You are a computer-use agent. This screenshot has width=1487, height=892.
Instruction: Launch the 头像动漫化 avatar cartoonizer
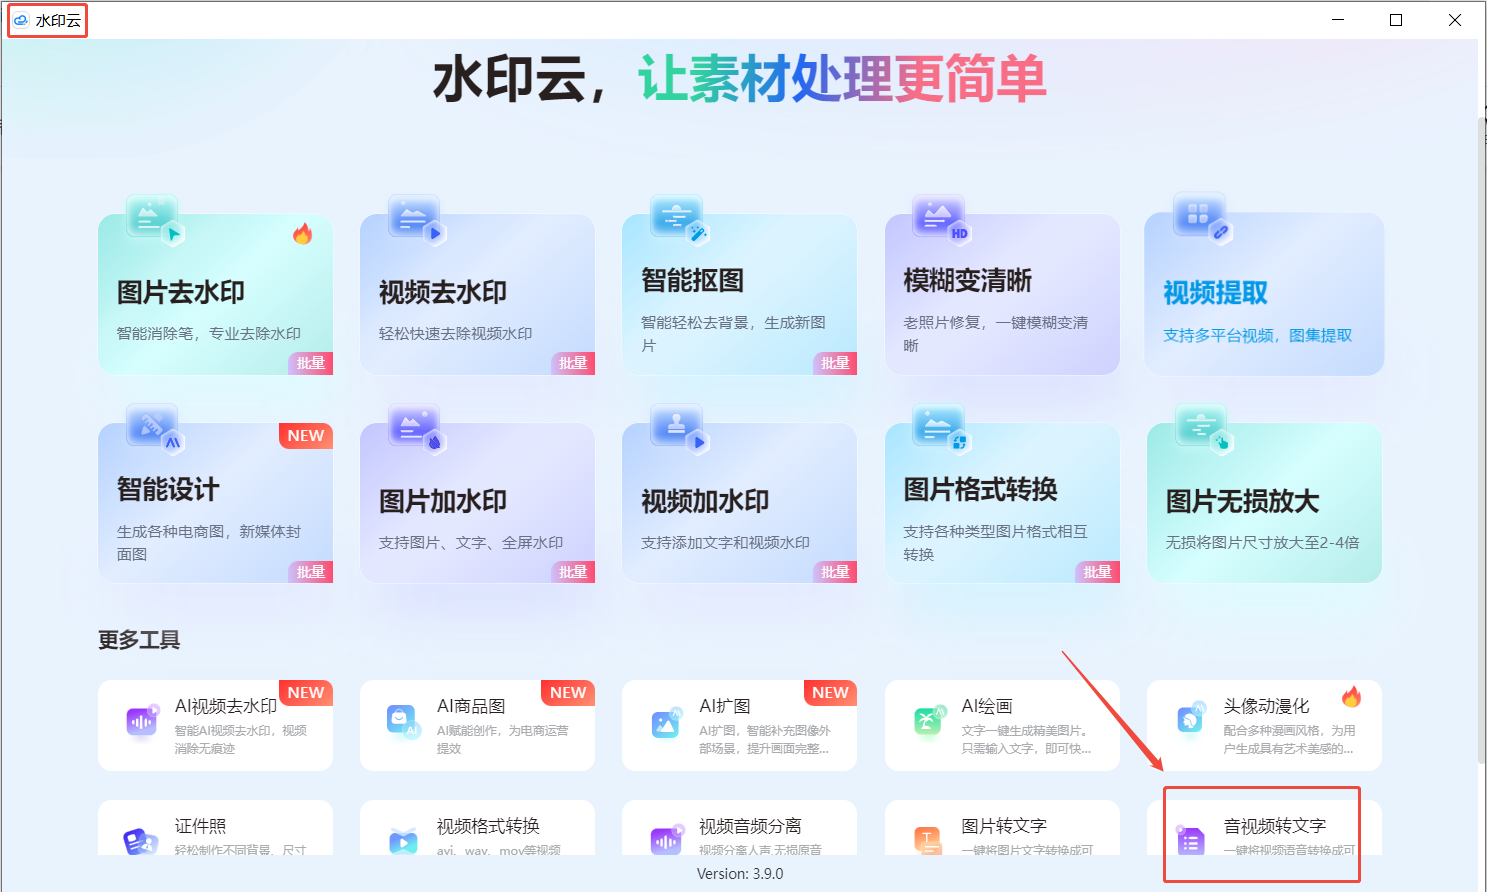[x=1263, y=725]
